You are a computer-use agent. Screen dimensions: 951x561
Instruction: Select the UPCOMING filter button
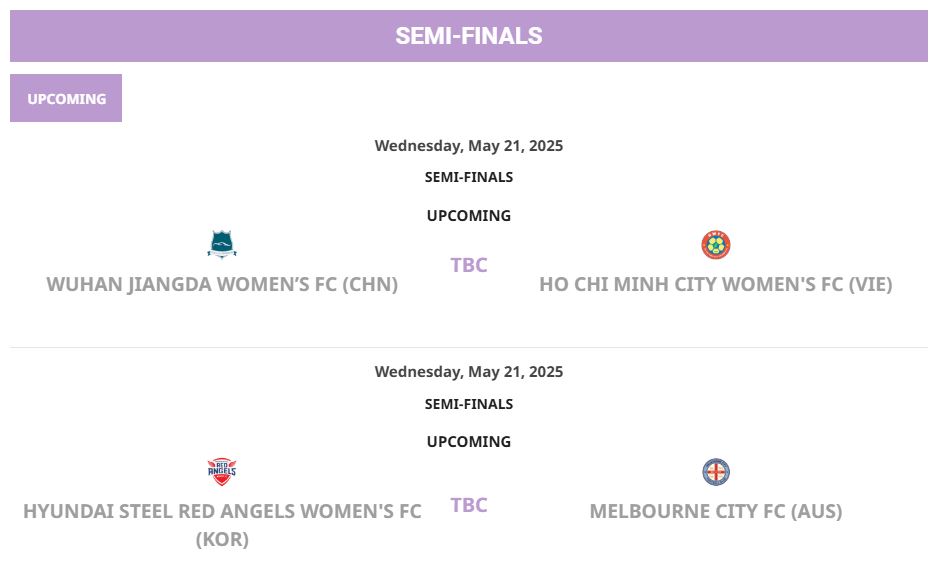(x=66, y=98)
